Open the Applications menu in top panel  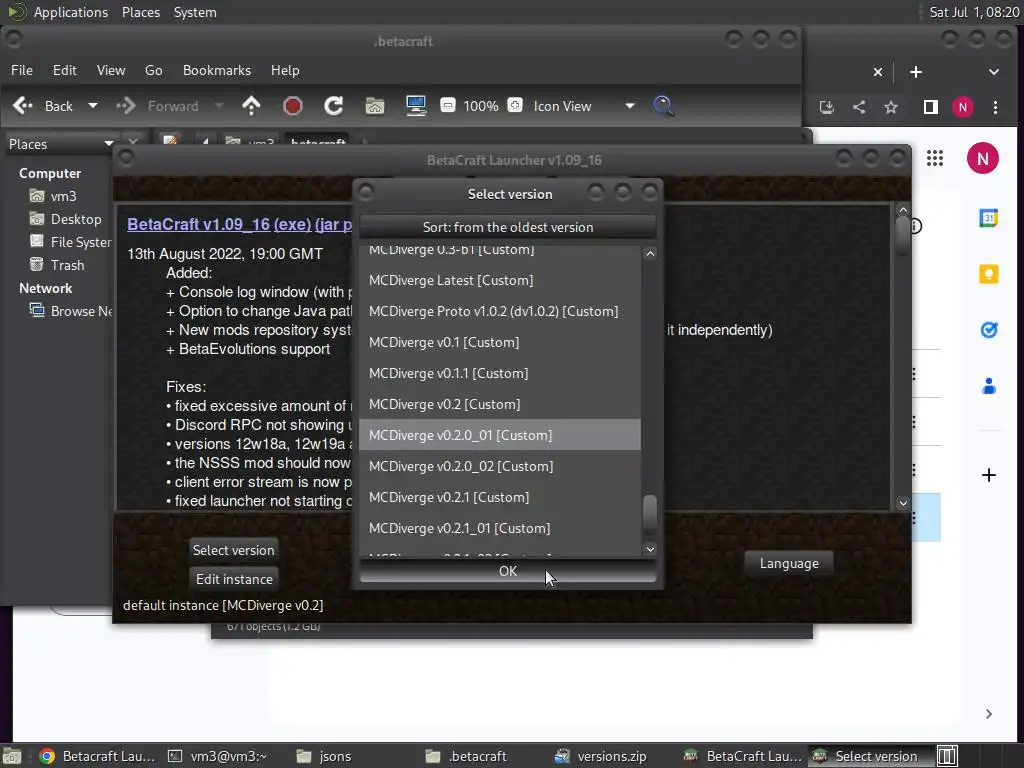[71, 12]
